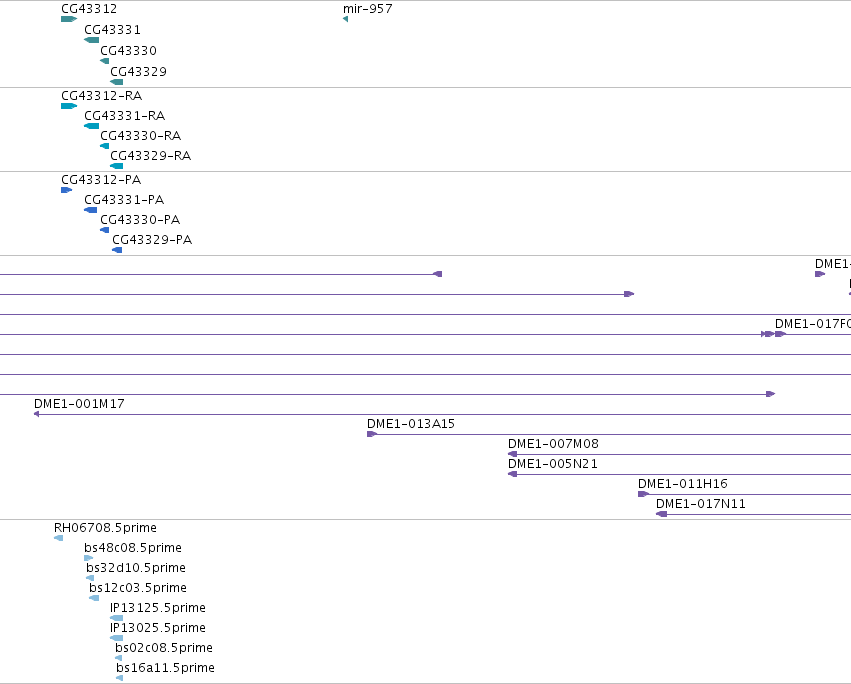Click the IP13125.5prime EST glyph
Screen dimensions: 851x684
pyautogui.click(x=117, y=618)
